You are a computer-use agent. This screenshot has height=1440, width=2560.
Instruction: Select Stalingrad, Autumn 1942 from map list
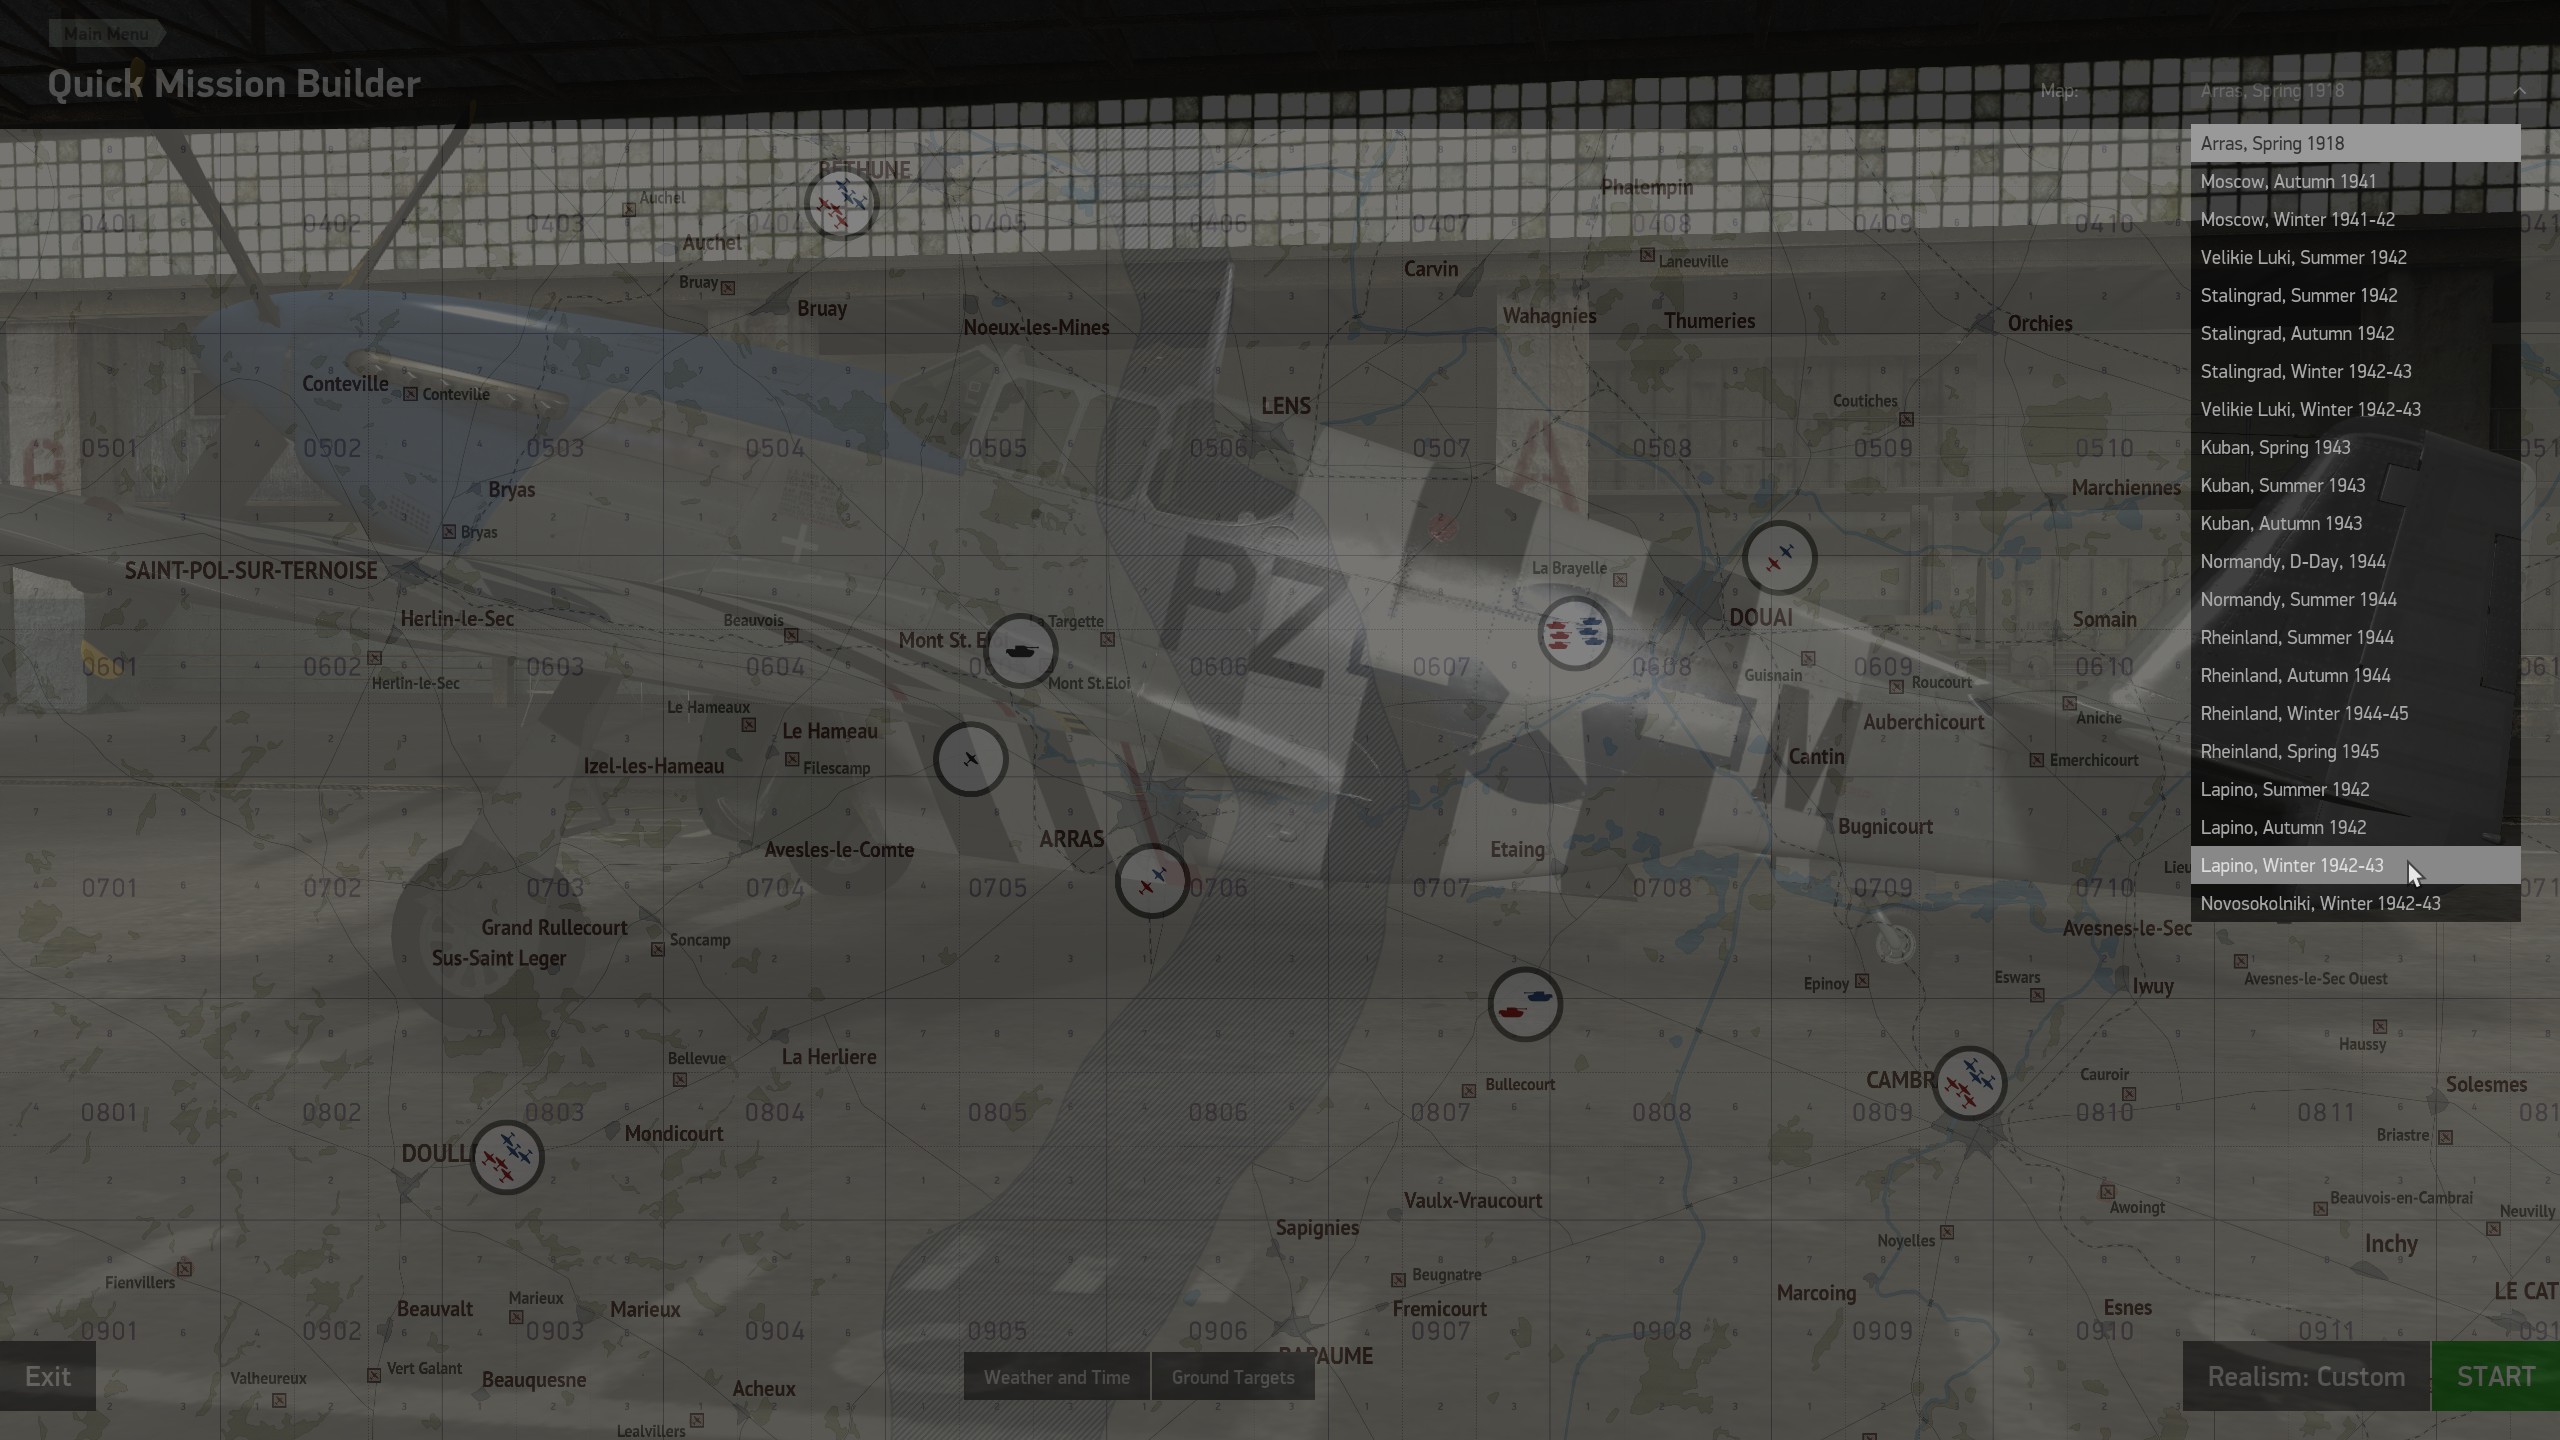click(x=2296, y=334)
